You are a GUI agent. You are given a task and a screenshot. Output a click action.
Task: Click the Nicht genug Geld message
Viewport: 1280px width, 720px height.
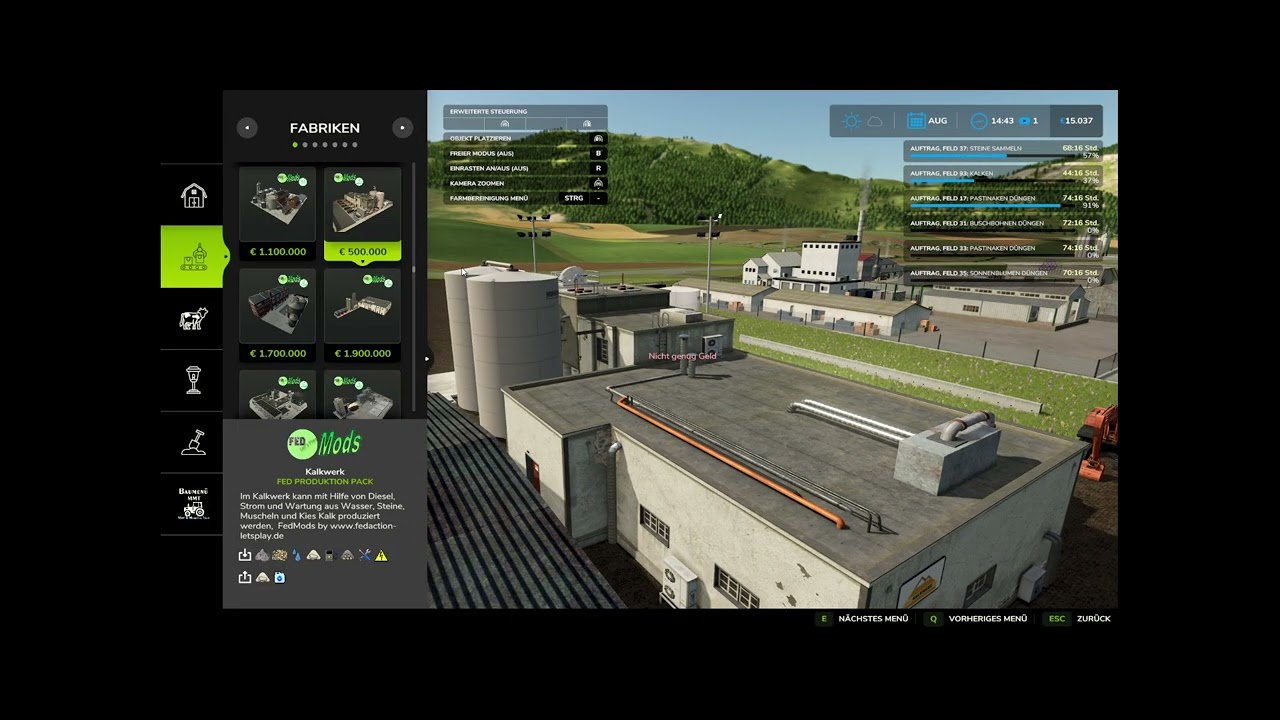point(682,356)
